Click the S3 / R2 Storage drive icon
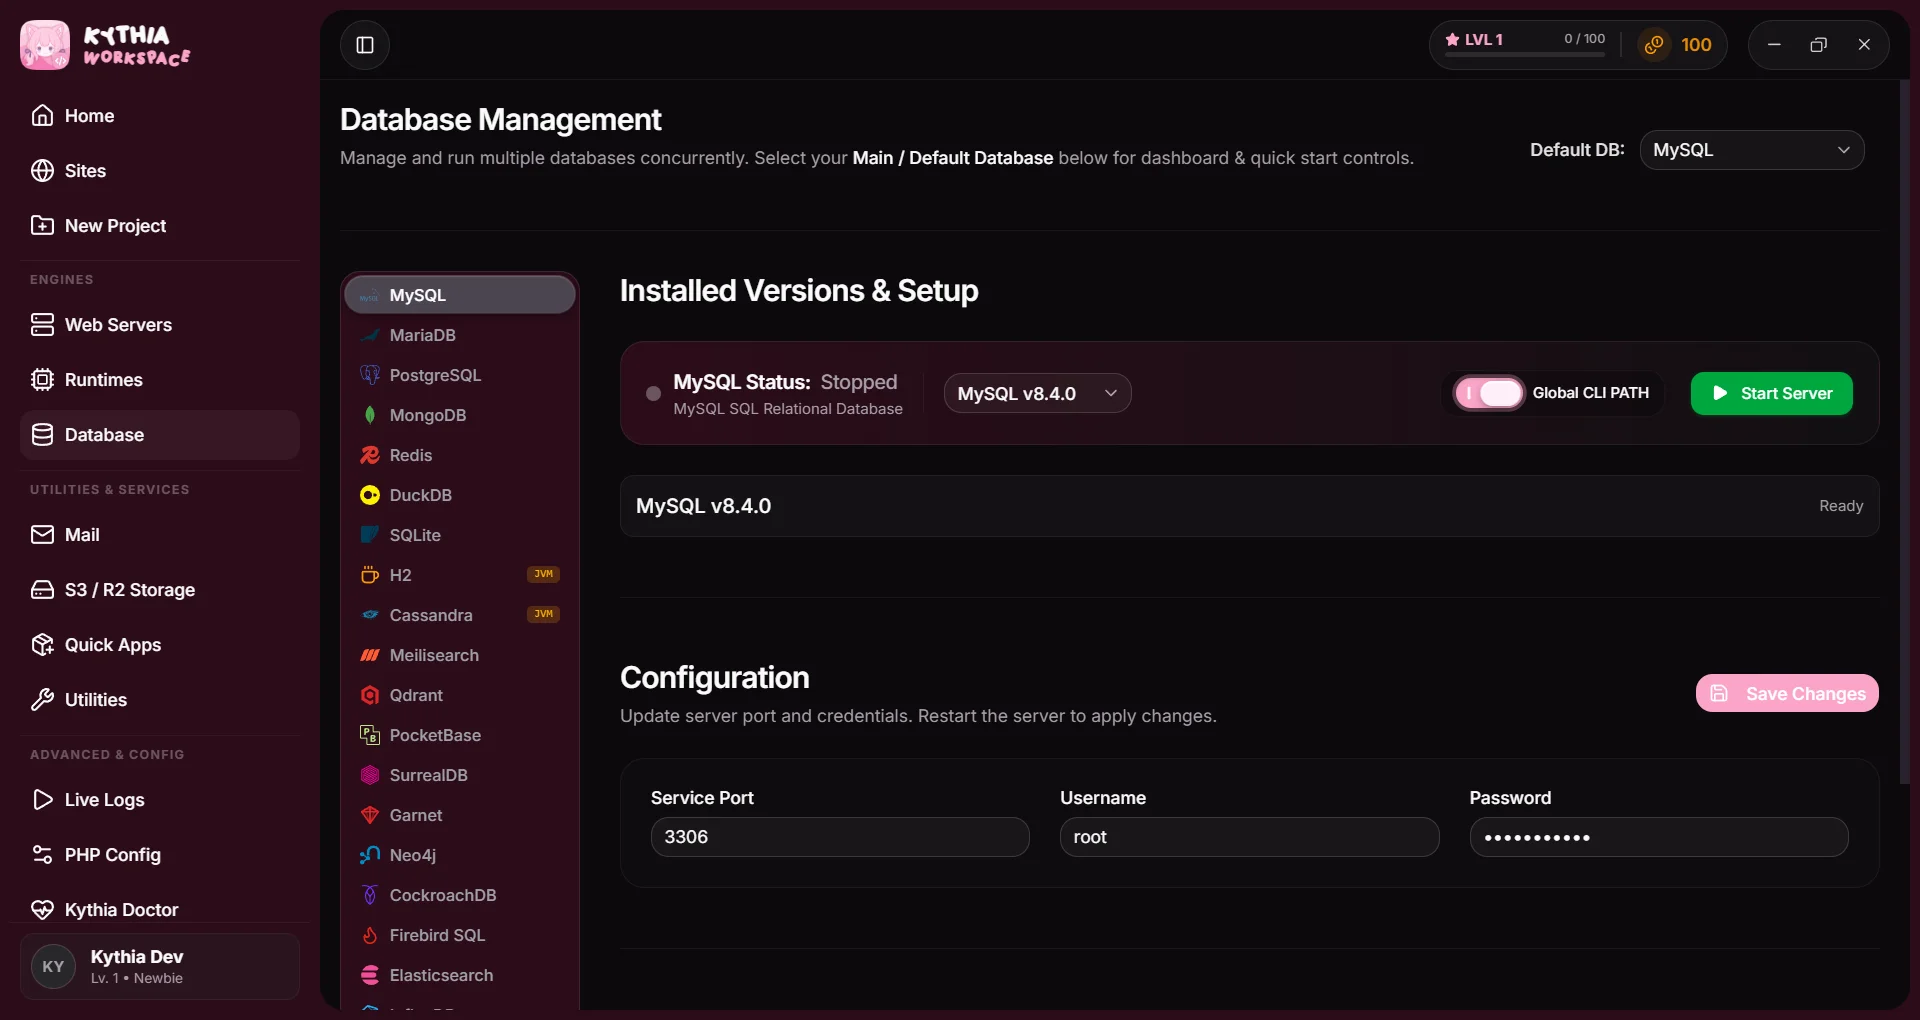The height and width of the screenshot is (1020, 1920). point(42,590)
